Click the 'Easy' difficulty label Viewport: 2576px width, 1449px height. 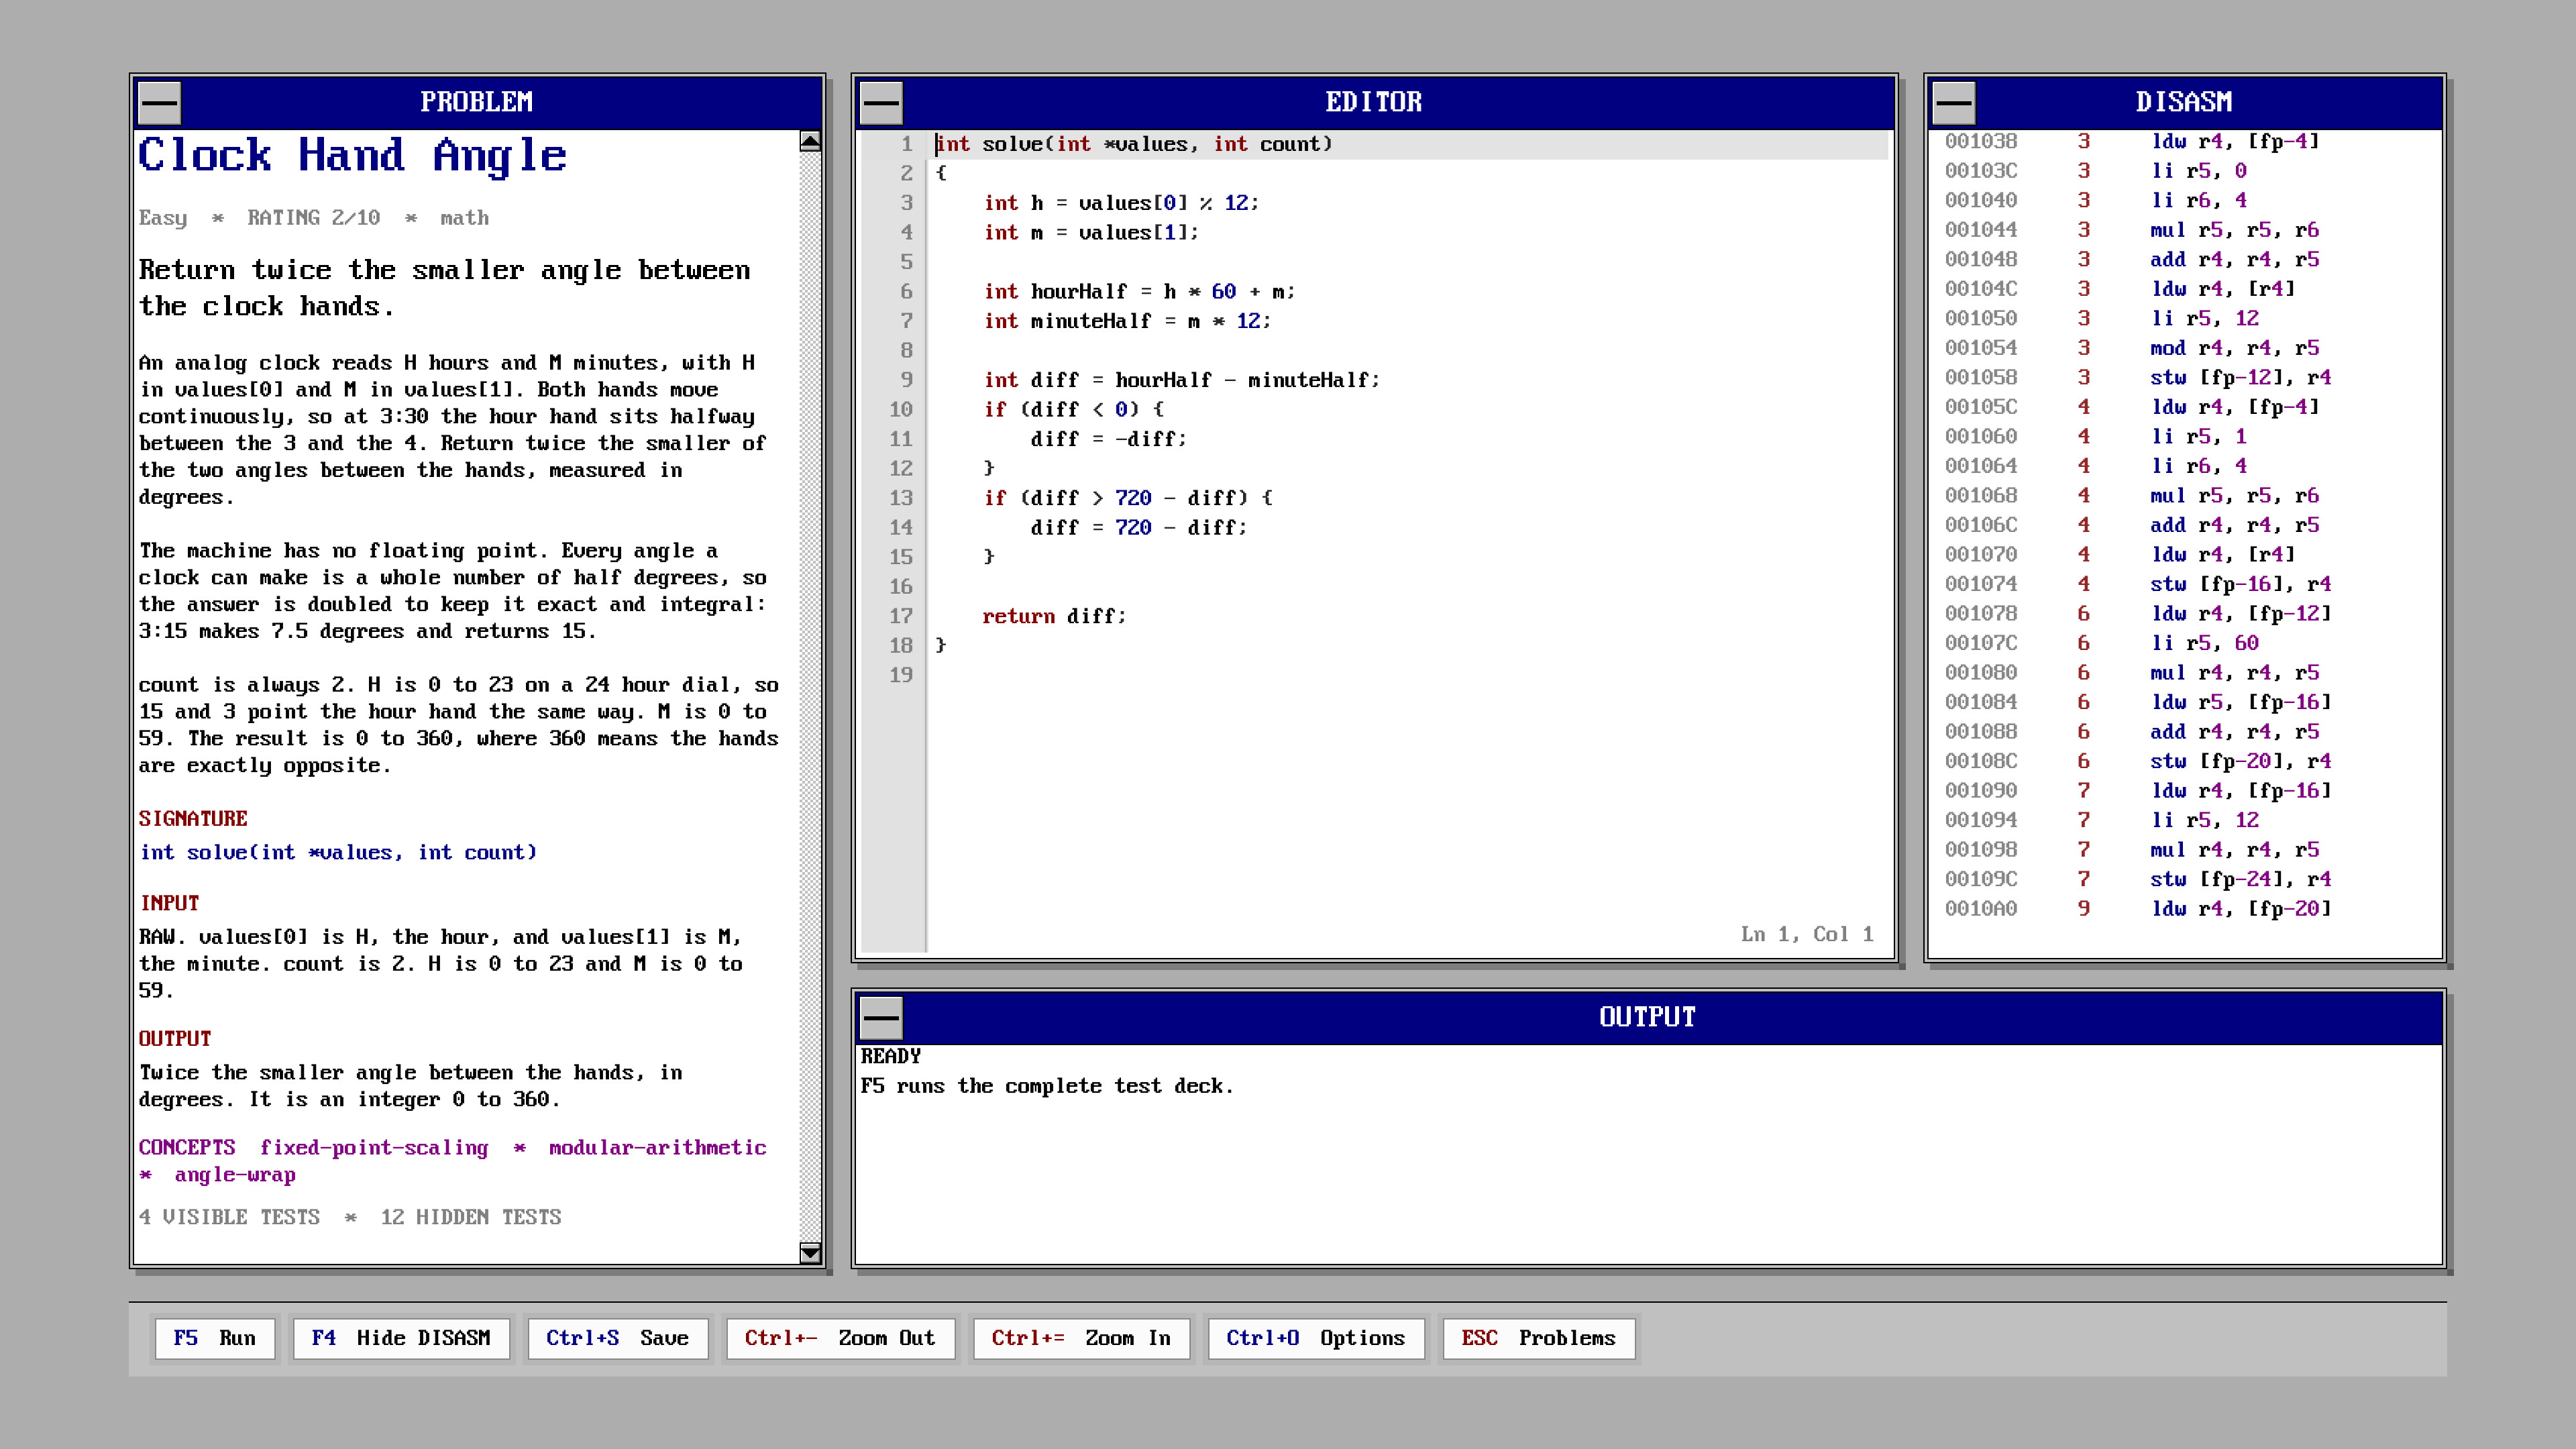[163, 218]
